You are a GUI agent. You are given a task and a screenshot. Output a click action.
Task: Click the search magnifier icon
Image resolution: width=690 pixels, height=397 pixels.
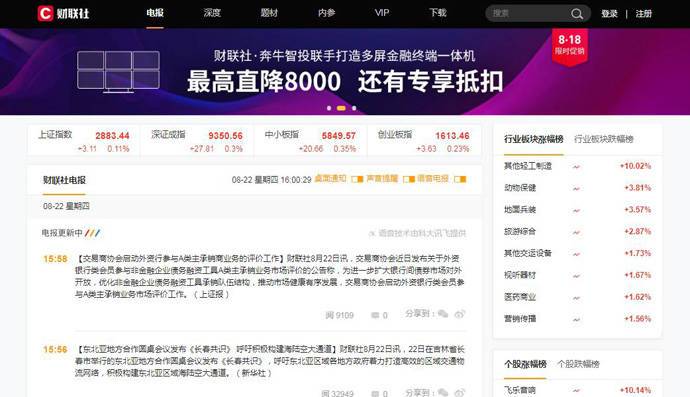577,14
